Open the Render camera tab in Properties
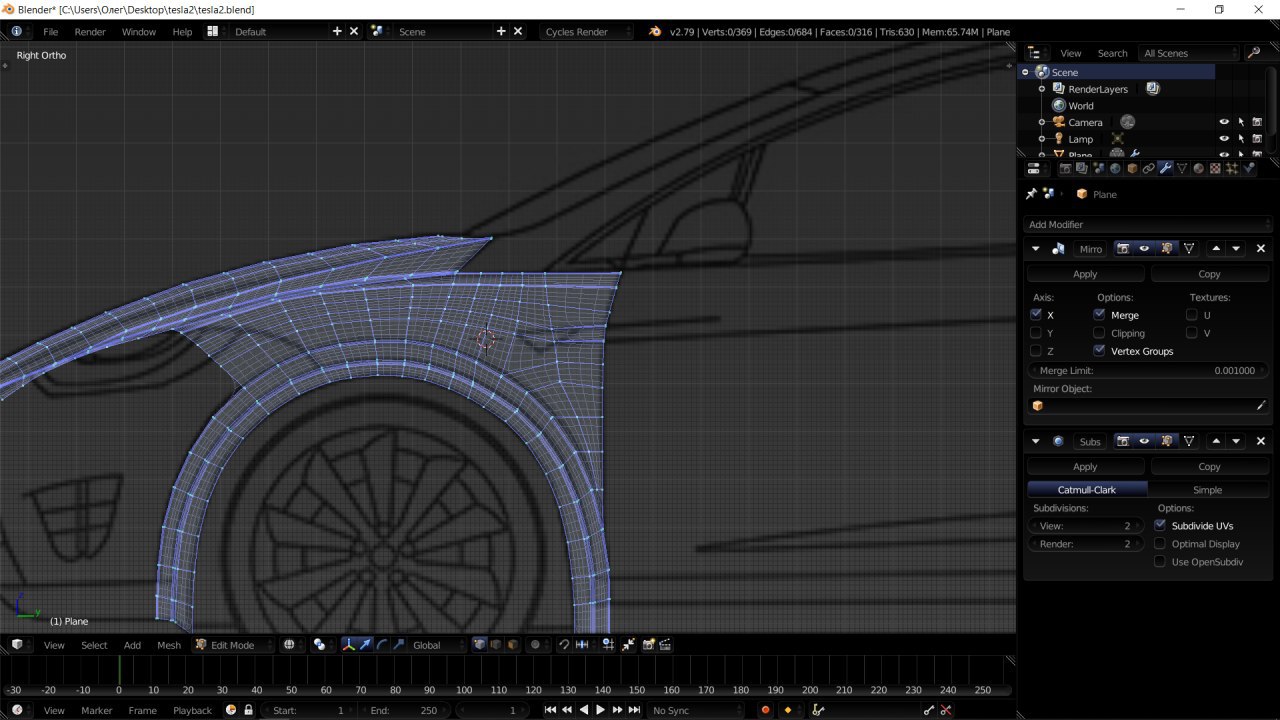This screenshot has width=1280, height=720. pos(1065,168)
